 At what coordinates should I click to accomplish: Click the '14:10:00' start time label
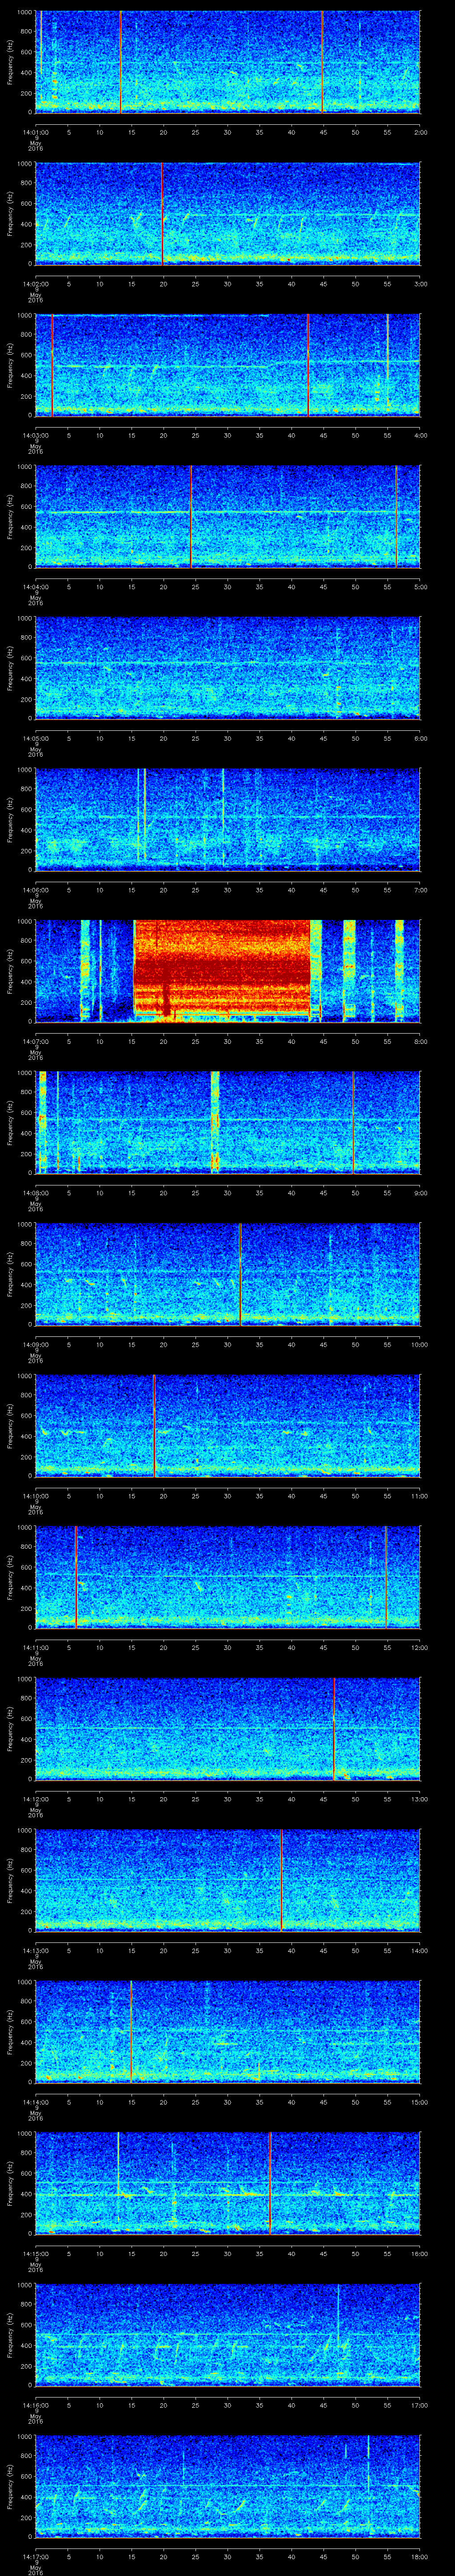pyautogui.click(x=35, y=1496)
